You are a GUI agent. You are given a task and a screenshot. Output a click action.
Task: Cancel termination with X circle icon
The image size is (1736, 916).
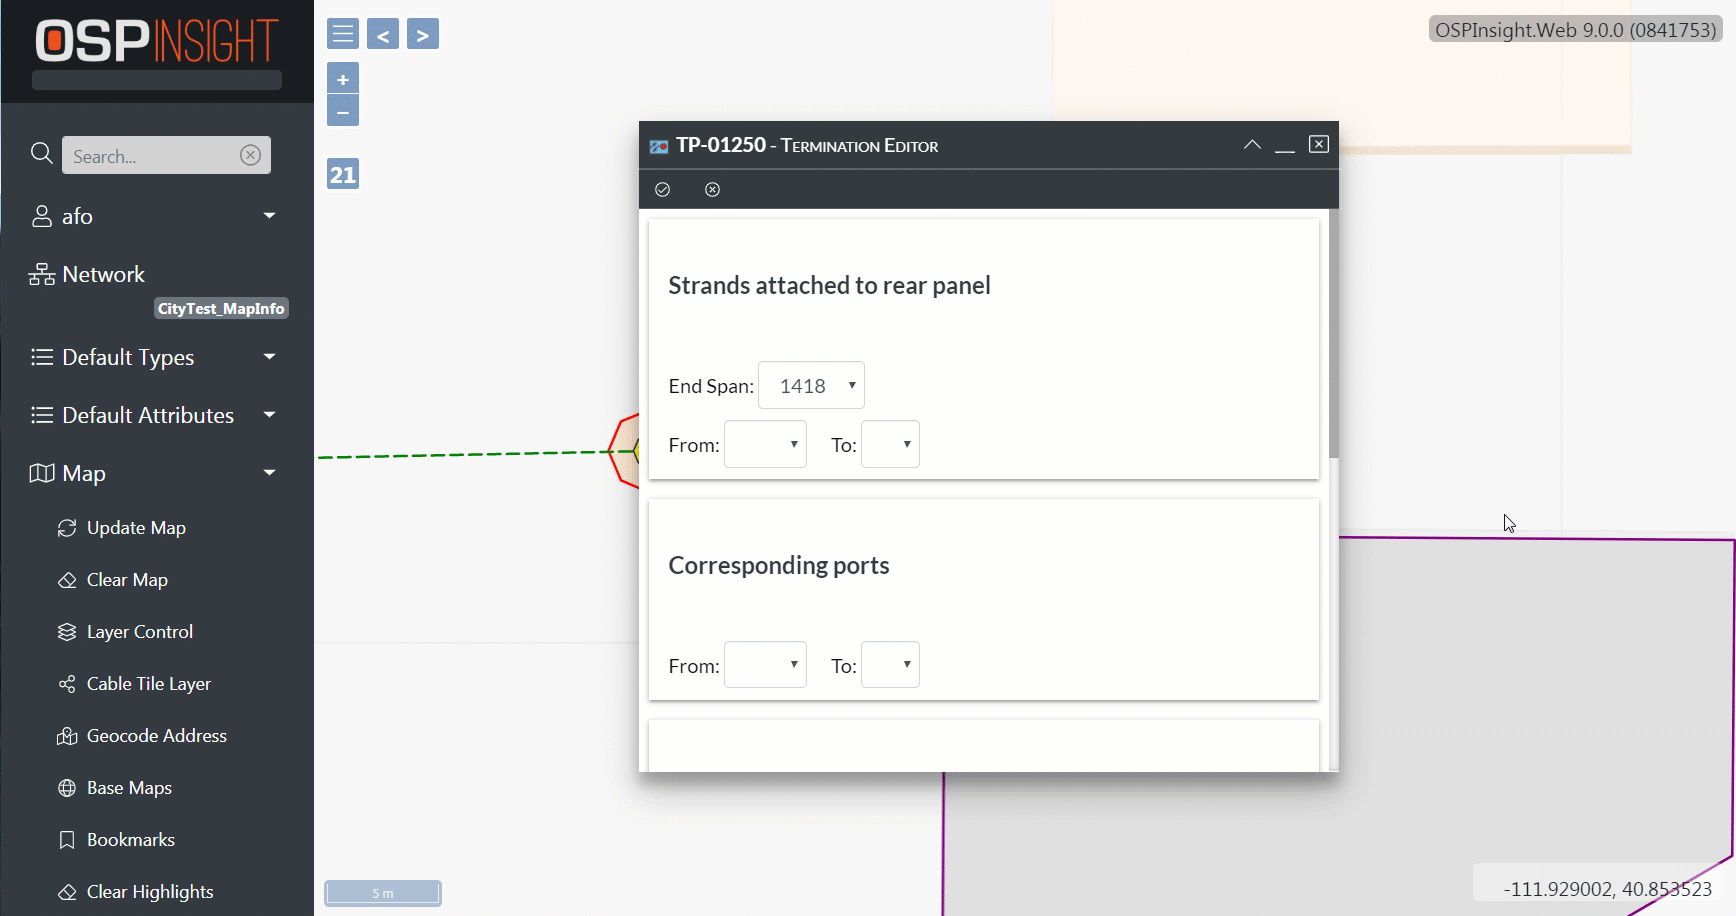point(712,190)
